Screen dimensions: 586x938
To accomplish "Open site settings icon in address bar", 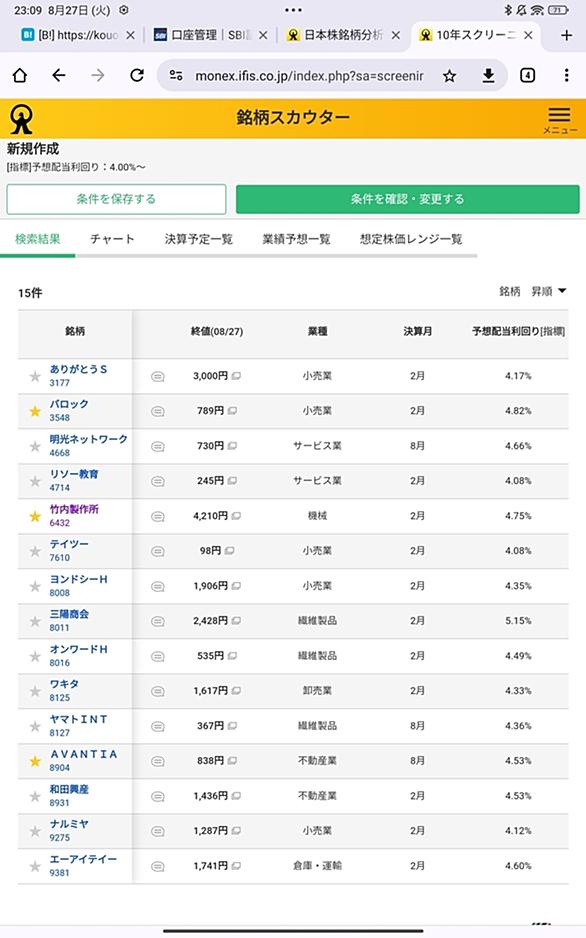I will 176,75.
